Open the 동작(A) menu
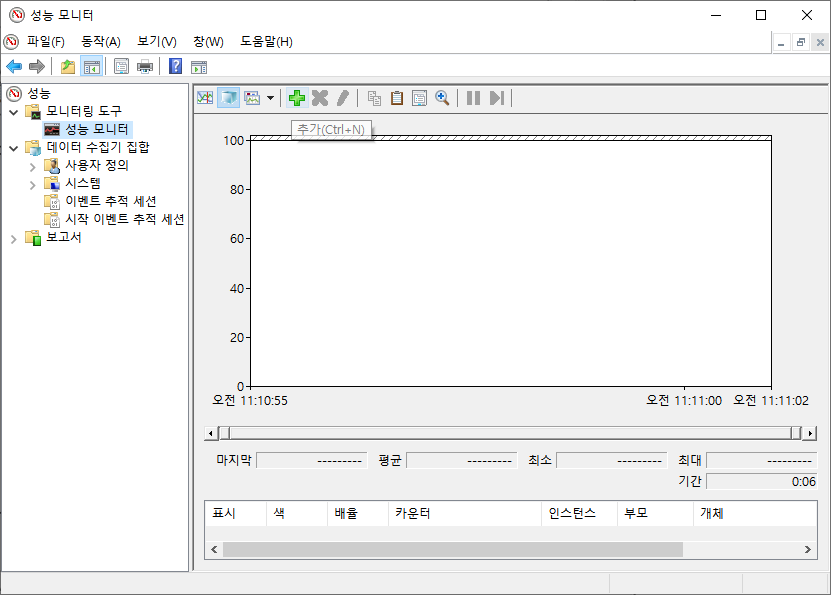Image resolution: width=831 pixels, height=595 pixels. pos(101,41)
